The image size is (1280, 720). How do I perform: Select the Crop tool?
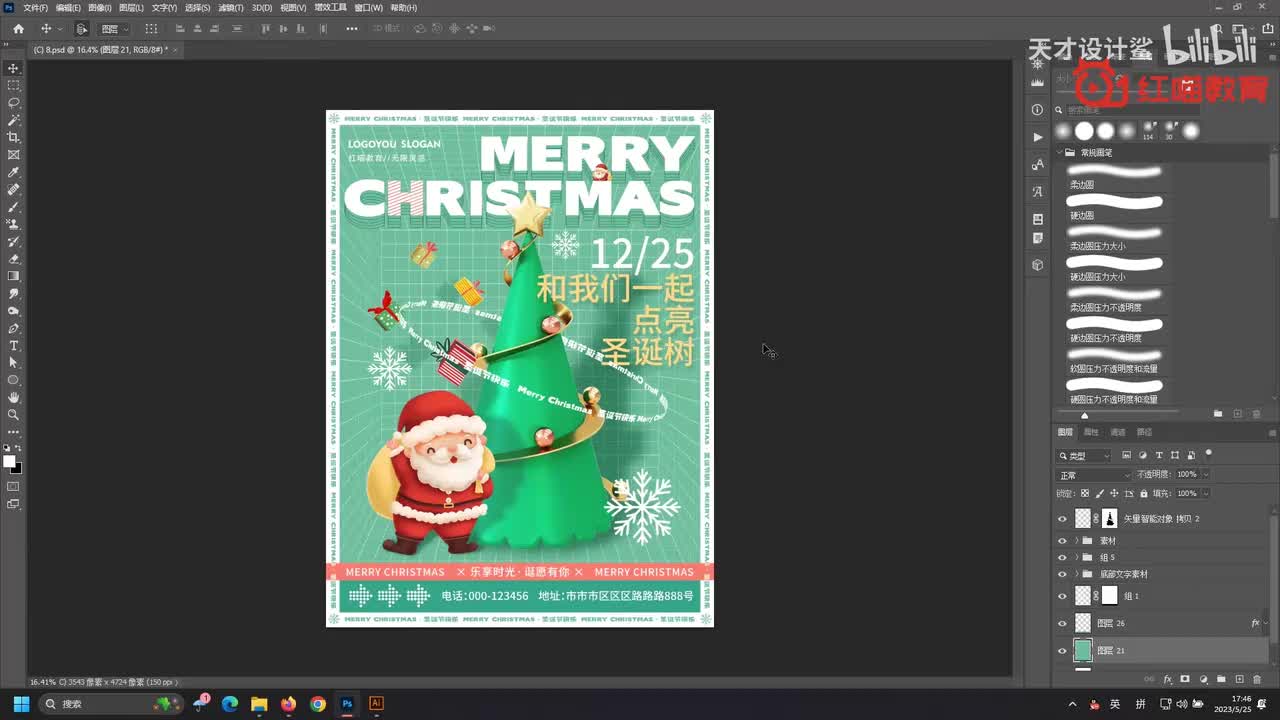click(x=14, y=137)
